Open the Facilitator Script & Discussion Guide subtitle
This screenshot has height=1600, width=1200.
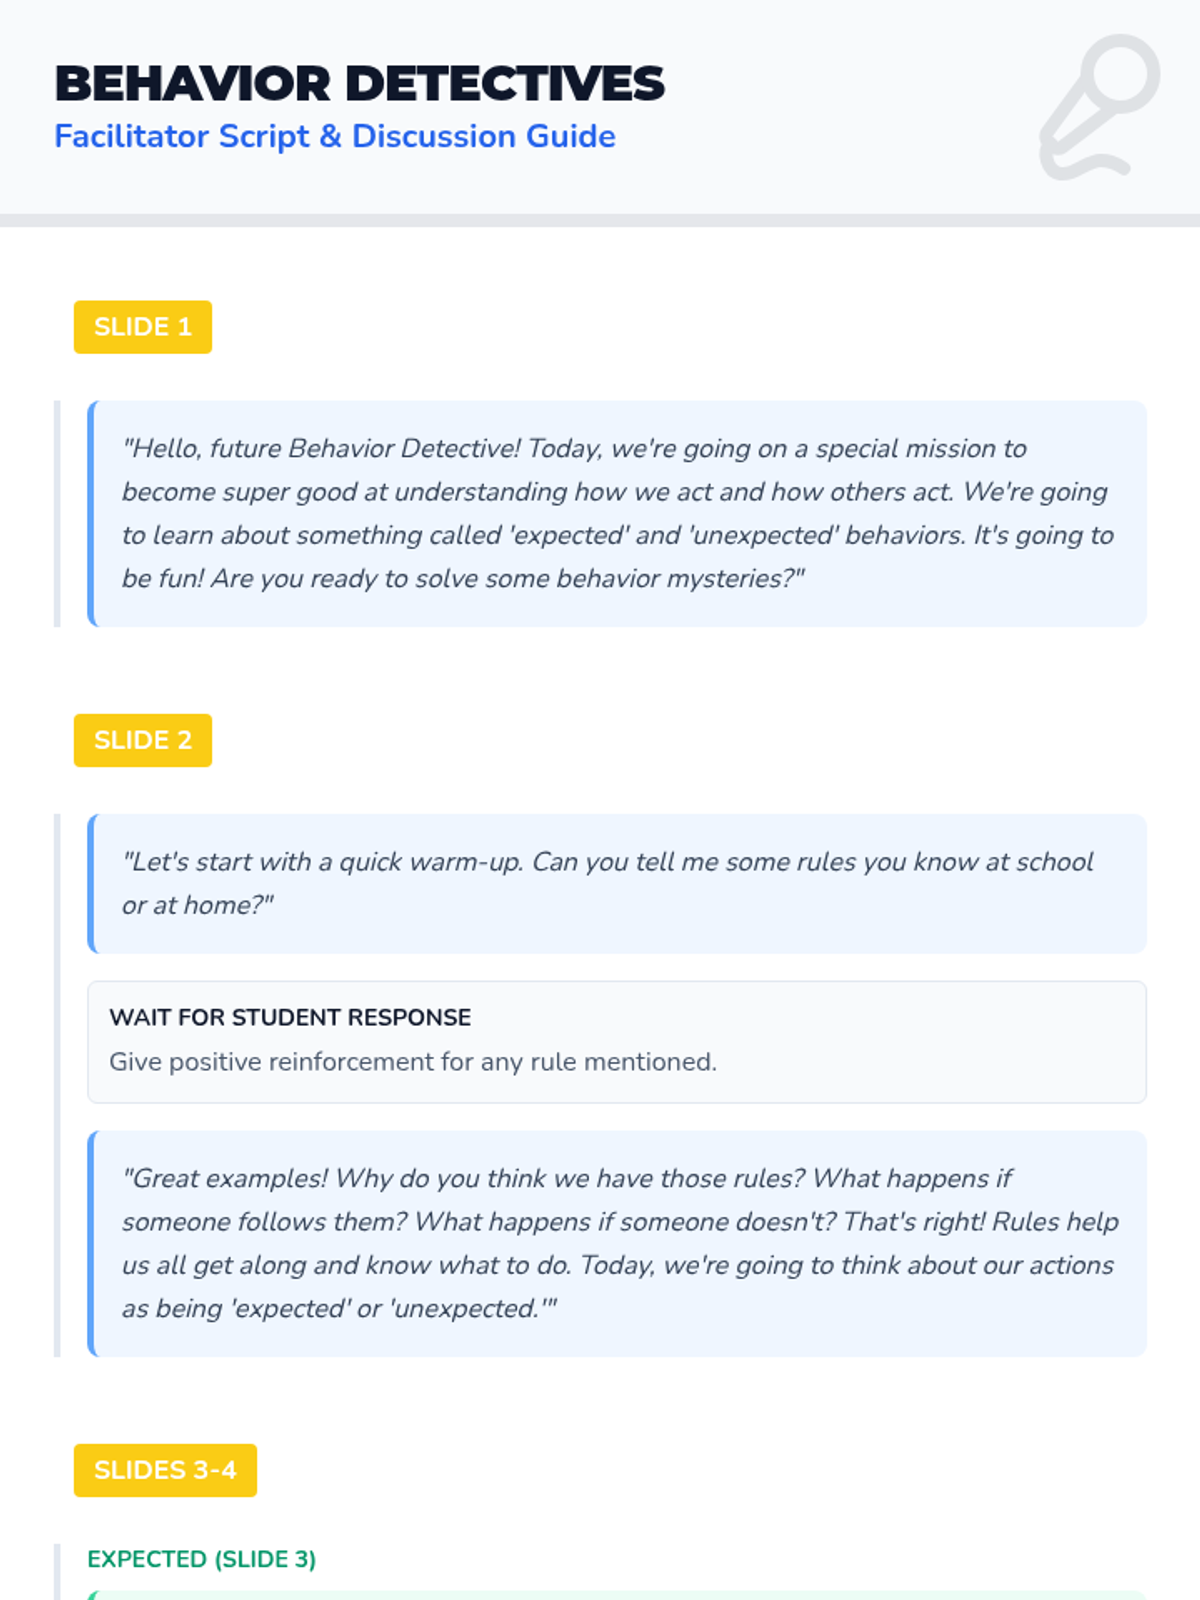point(334,136)
